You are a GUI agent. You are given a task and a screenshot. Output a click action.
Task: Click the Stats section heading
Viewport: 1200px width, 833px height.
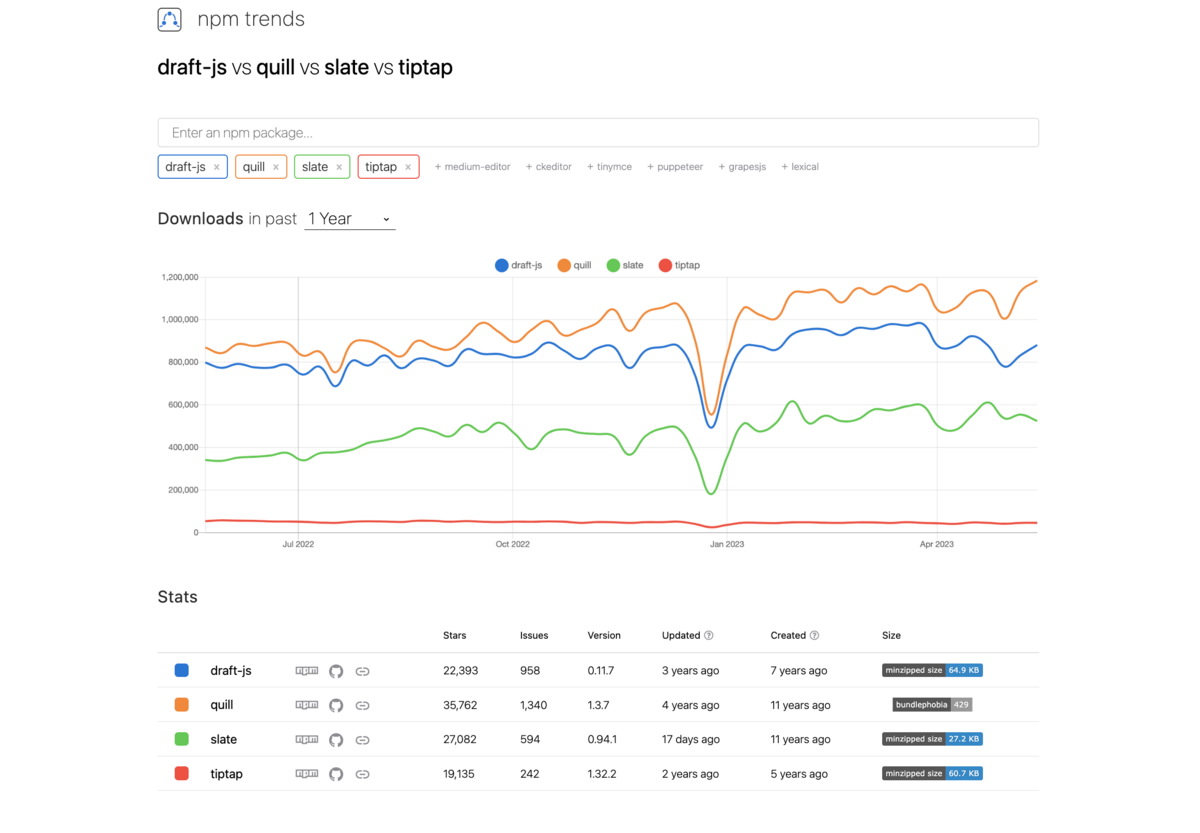tap(177, 597)
